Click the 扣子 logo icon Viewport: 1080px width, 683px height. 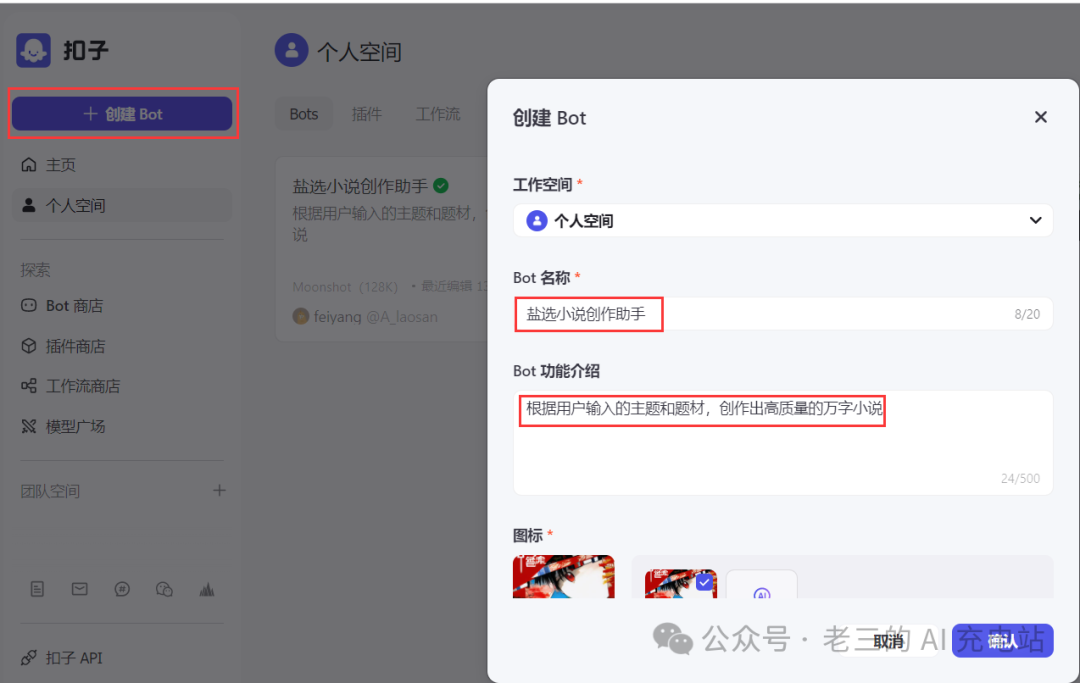(33, 50)
